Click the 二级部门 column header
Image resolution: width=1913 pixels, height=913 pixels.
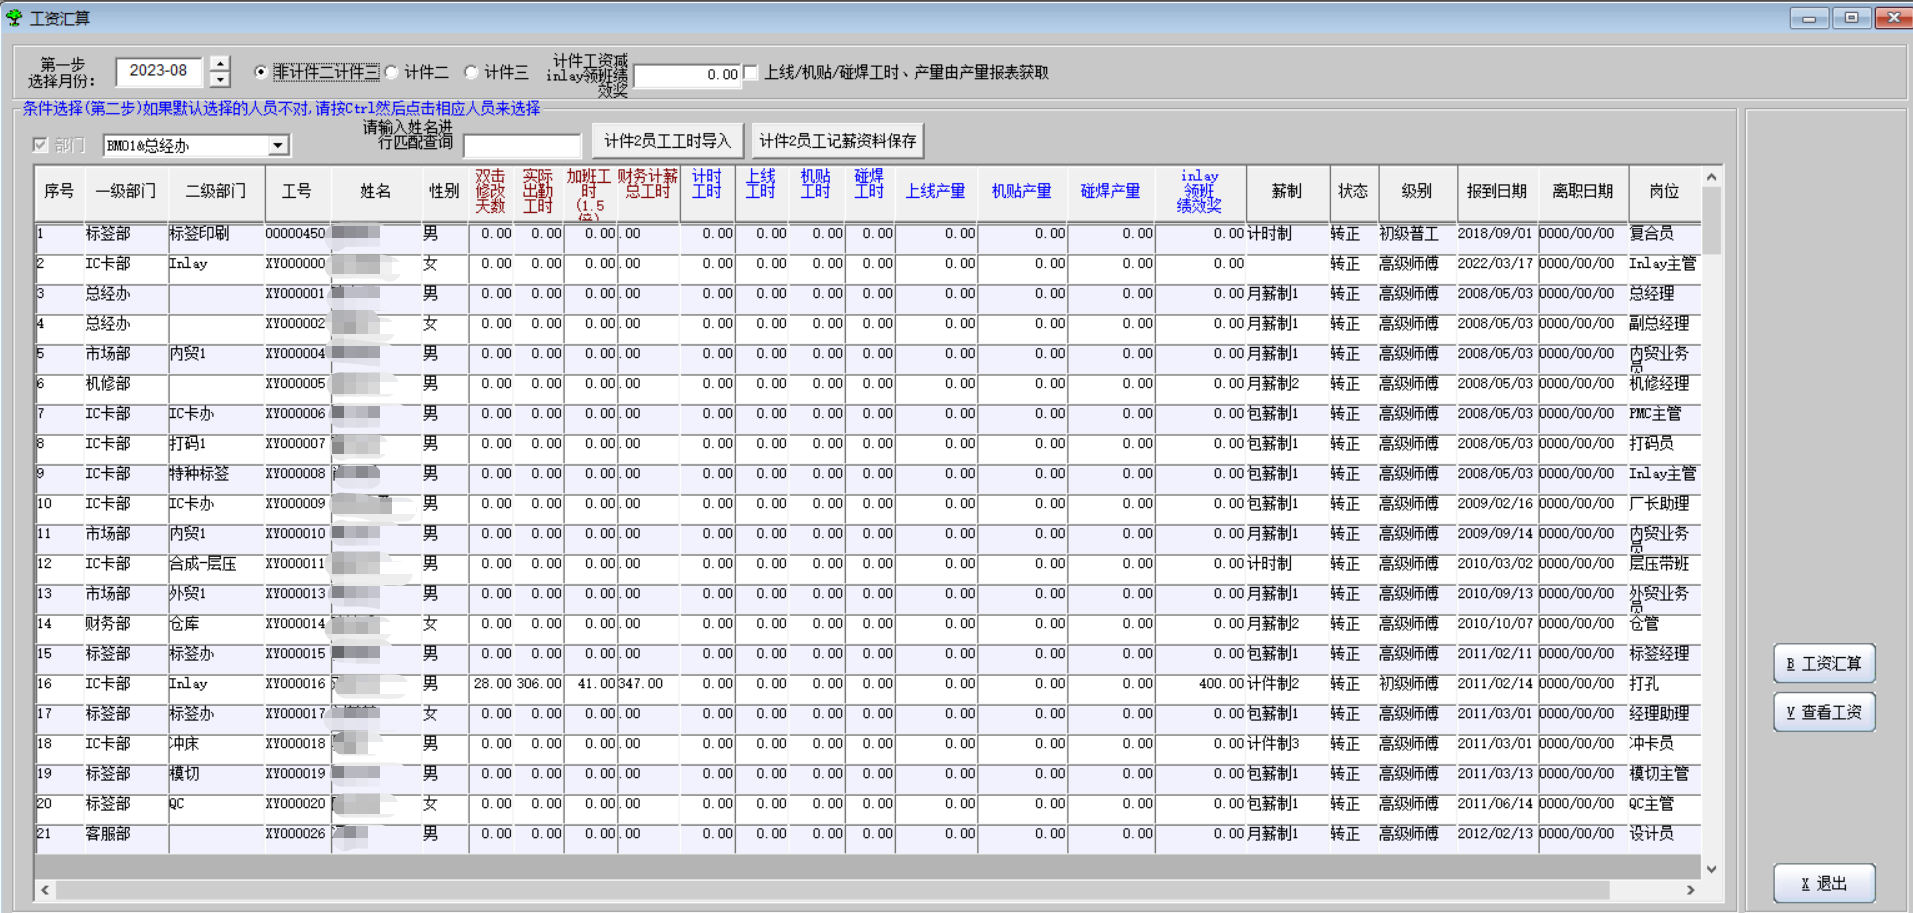click(x=216, y=192)
